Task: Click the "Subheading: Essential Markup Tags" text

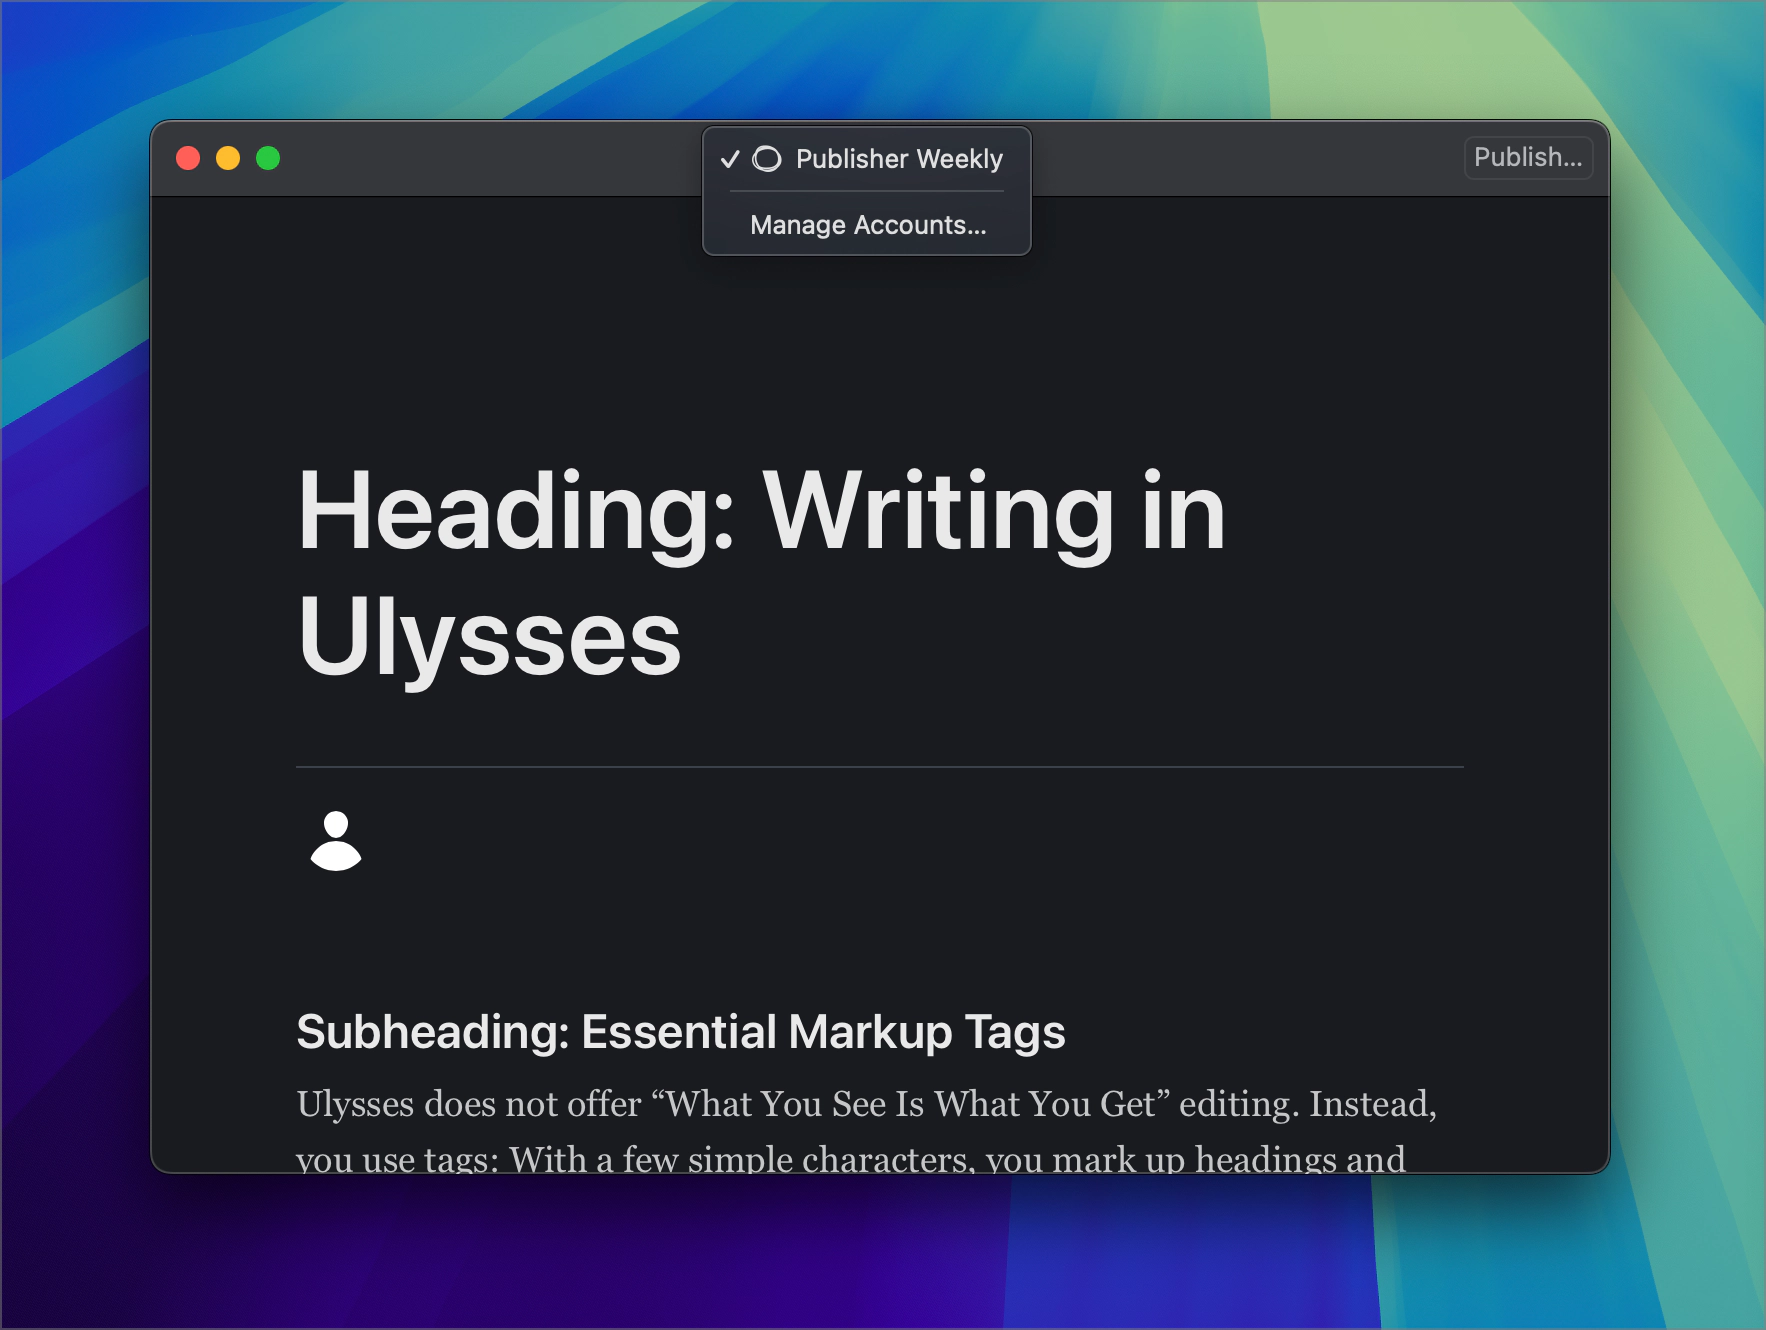Action: [x=680, y=1032]
